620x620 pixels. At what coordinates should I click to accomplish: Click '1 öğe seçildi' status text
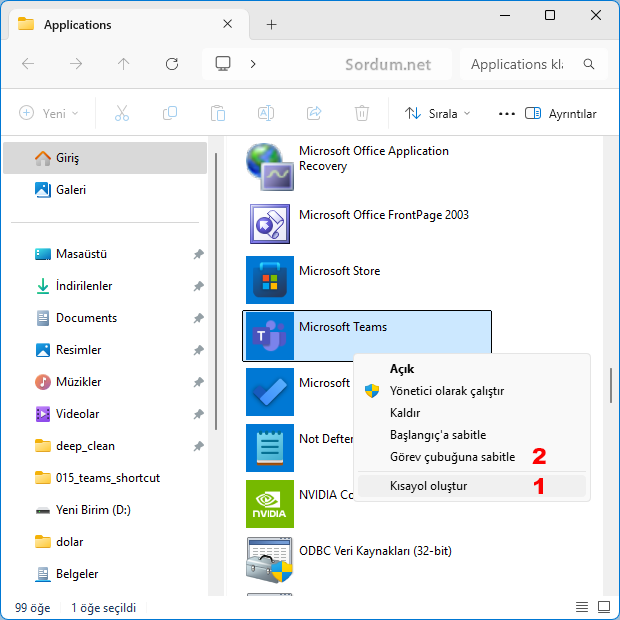pos(103,608)
